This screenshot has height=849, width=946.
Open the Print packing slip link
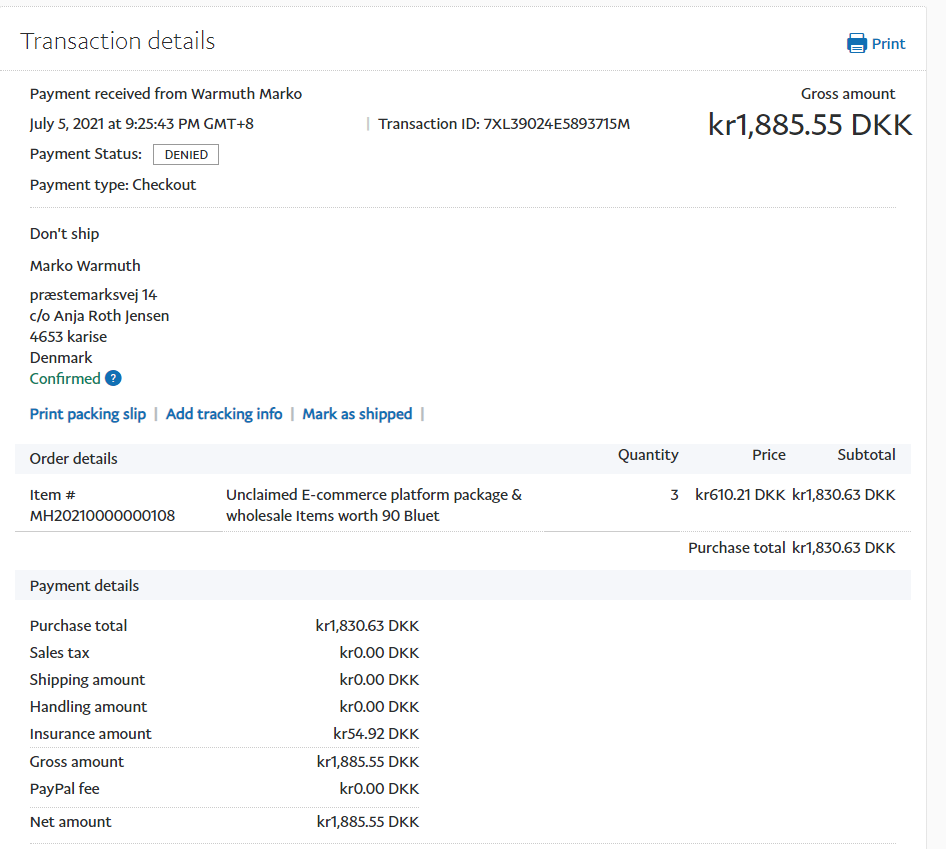88,414
